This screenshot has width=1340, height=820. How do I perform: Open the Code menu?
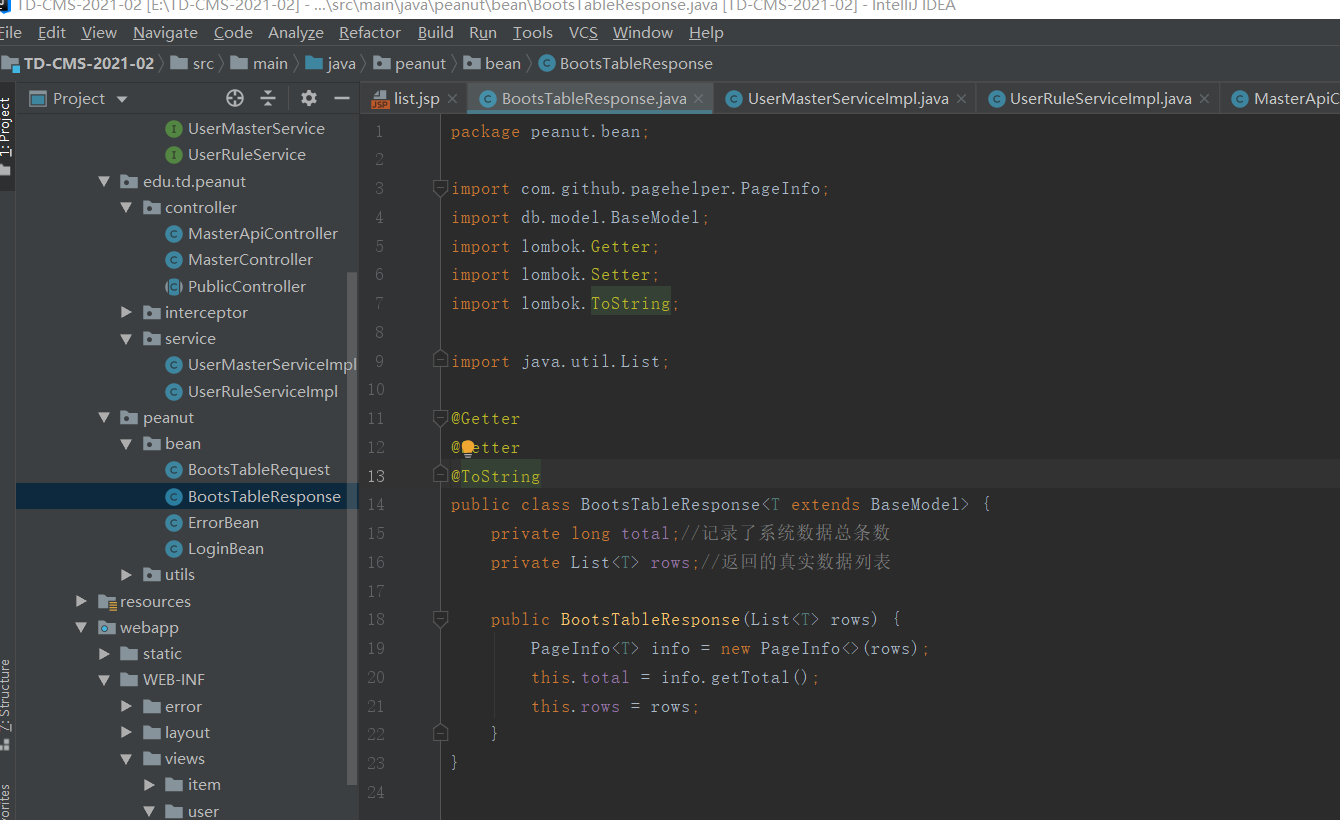tap(233, 32)
